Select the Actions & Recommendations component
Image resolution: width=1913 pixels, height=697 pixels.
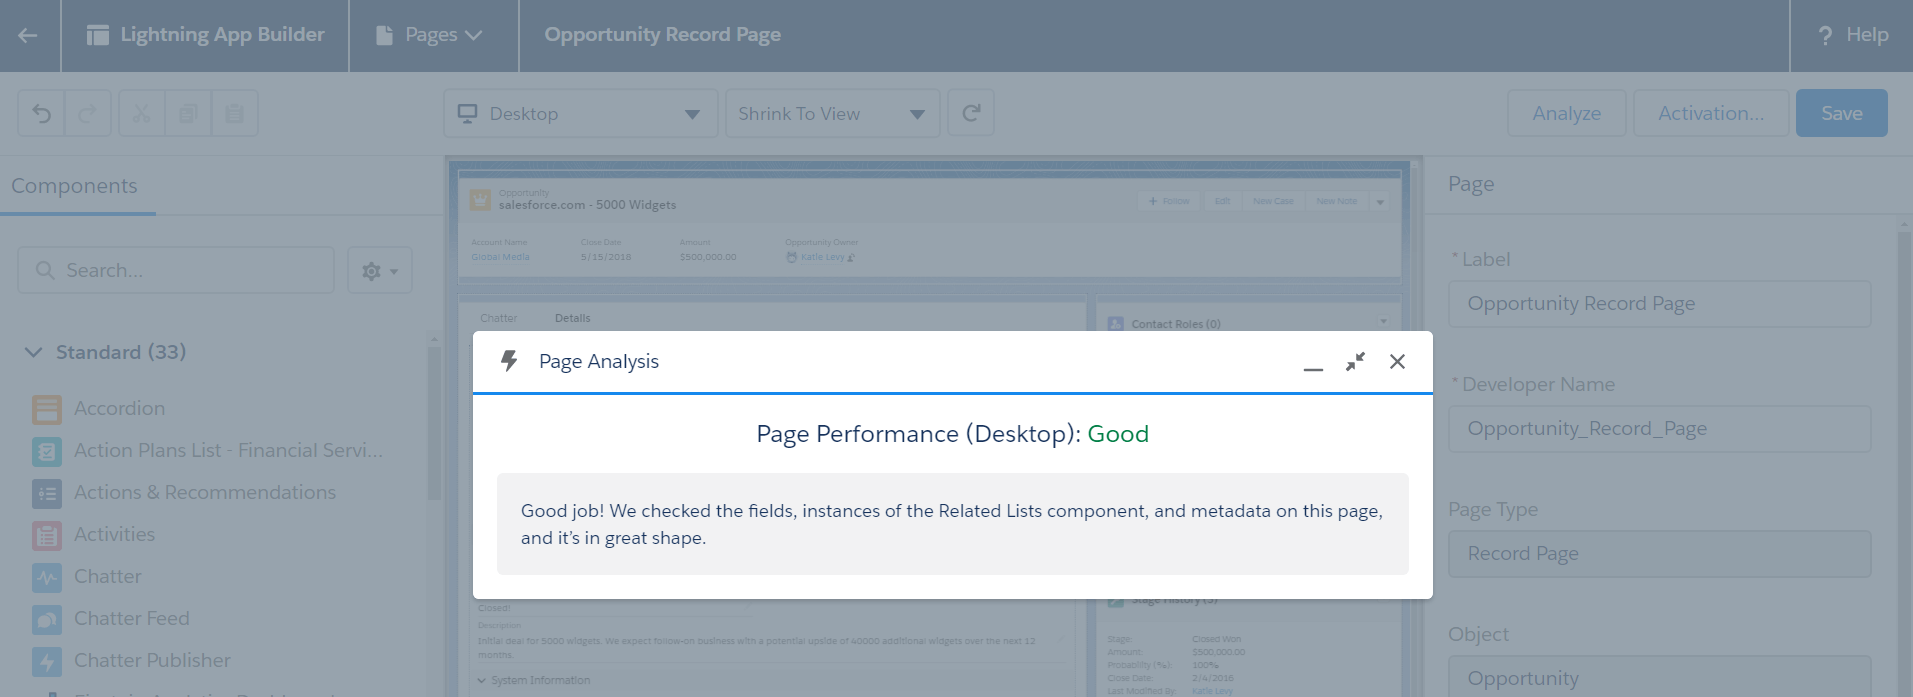coord(184,492)
